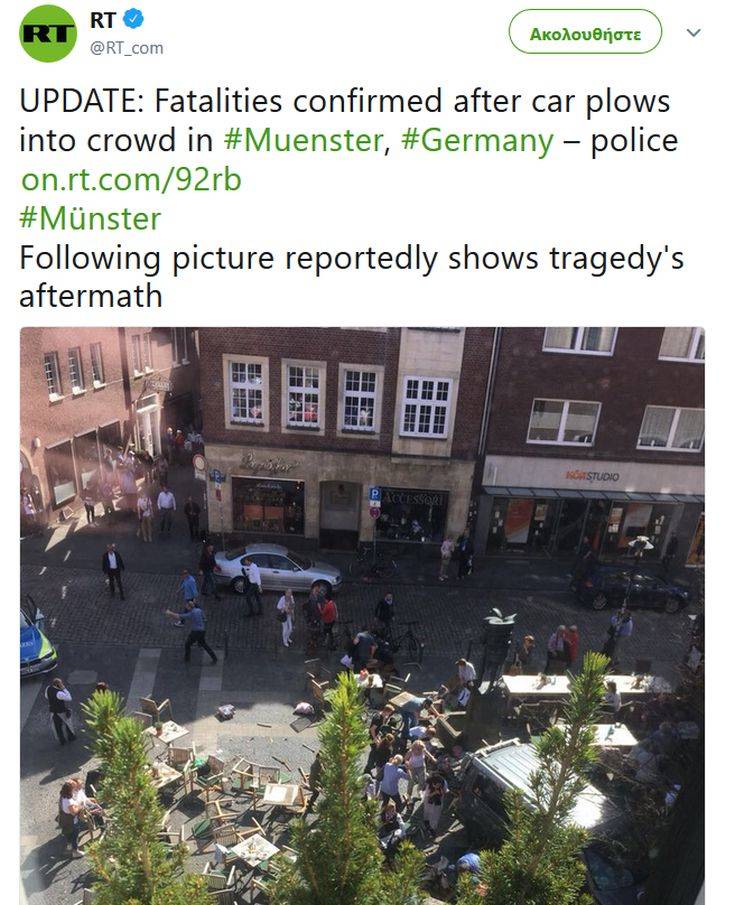Click the word aftermath in tweet
Screen dimensions: 735x905
91,296
